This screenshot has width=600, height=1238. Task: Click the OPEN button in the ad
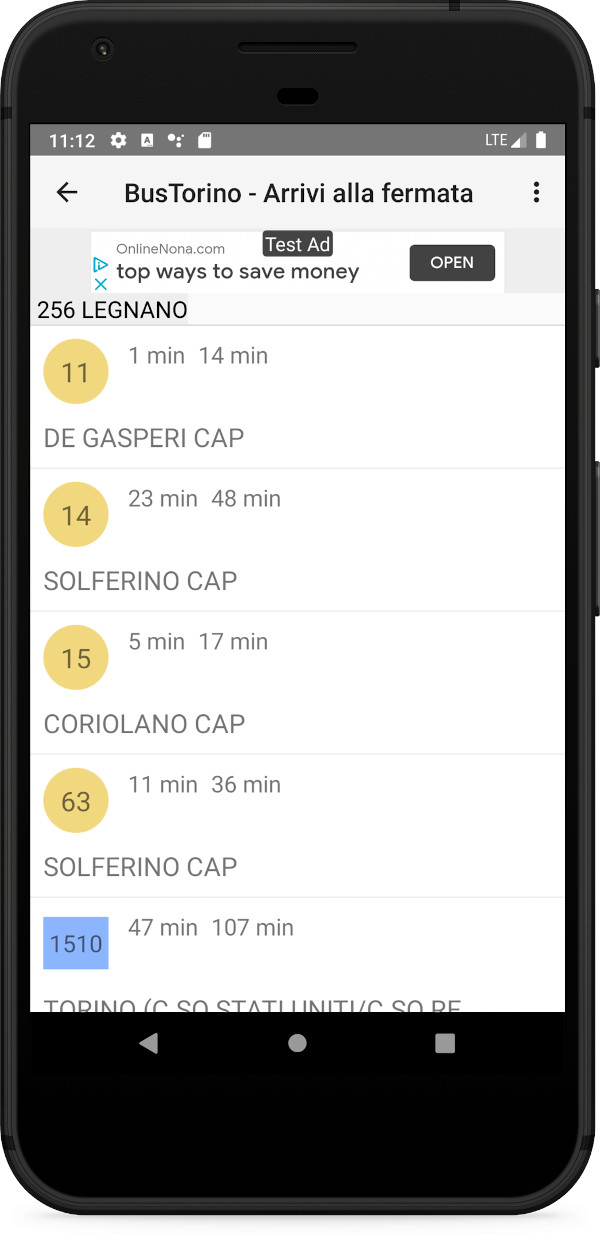[x=452, y=262]
